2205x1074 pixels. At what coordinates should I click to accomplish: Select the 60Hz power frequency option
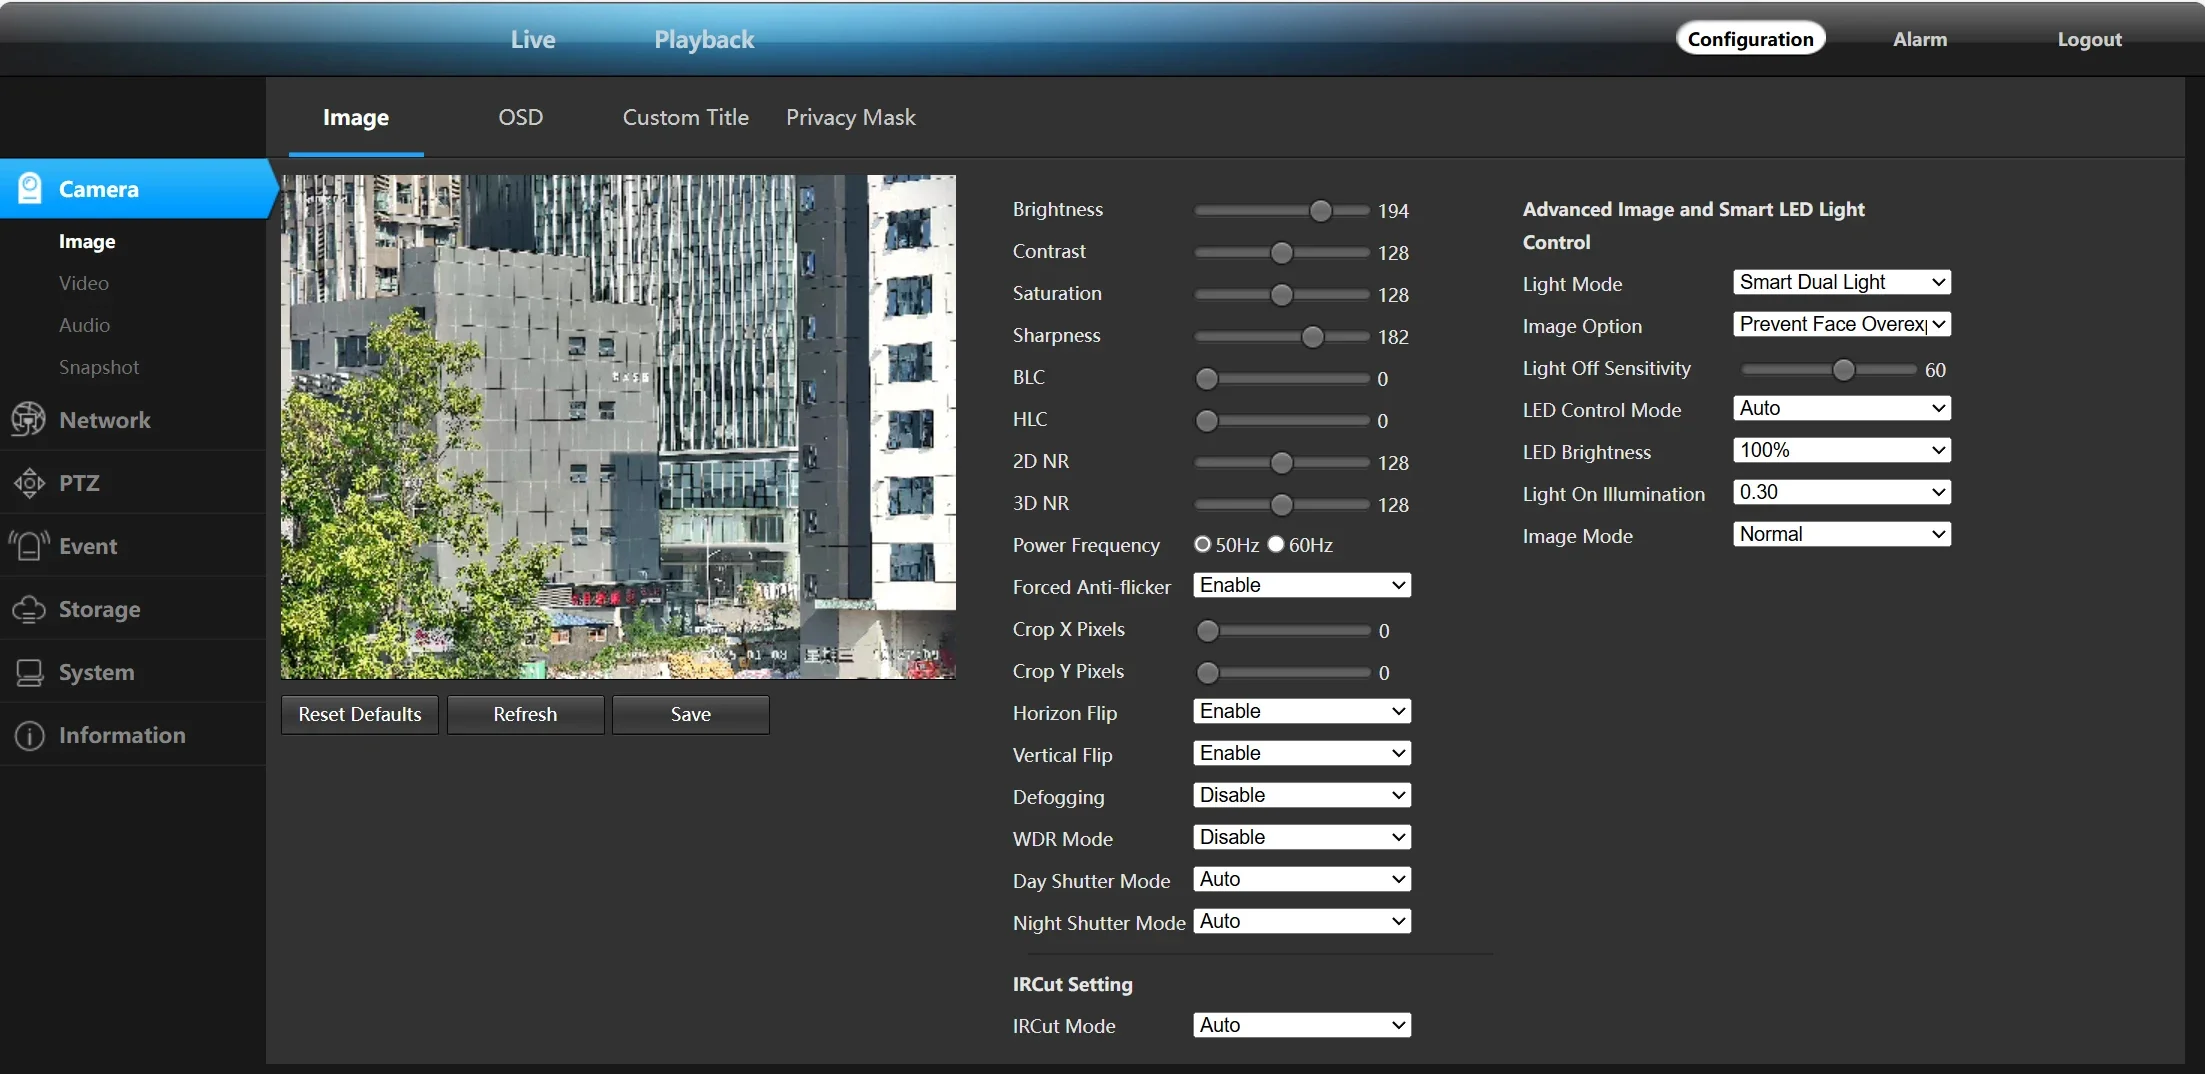pos(1276,544)
